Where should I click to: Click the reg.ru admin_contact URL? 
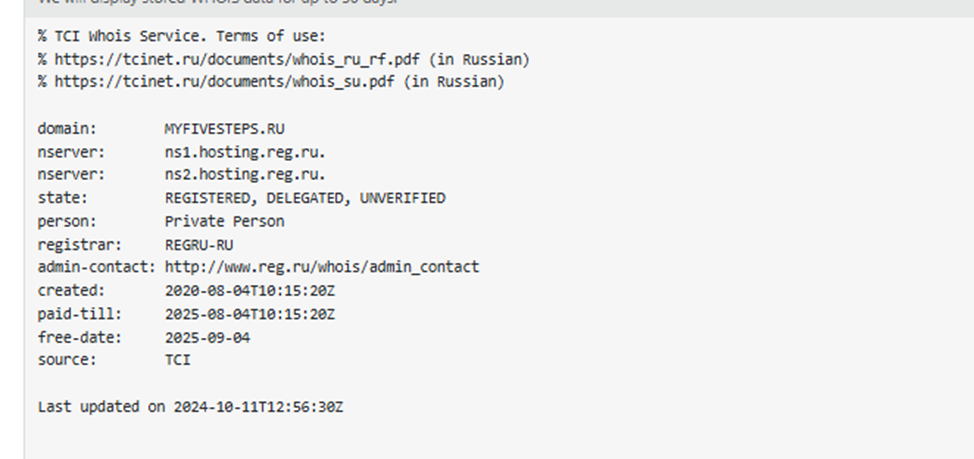tap(322, 267)
